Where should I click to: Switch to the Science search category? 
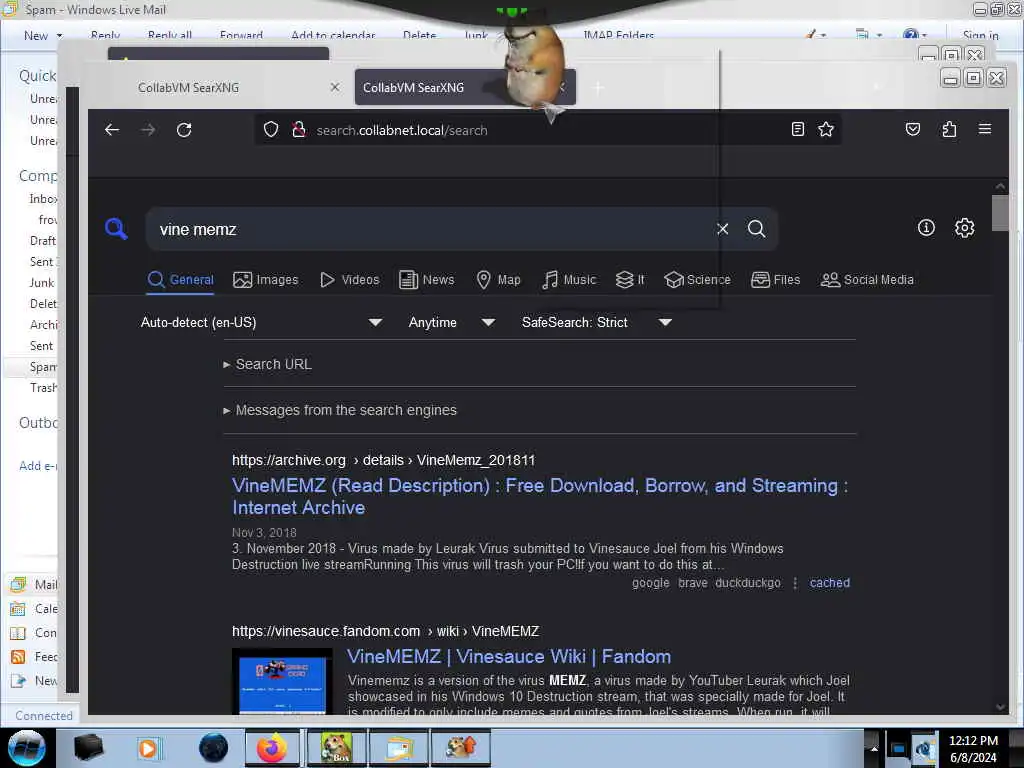click(697, 280)
